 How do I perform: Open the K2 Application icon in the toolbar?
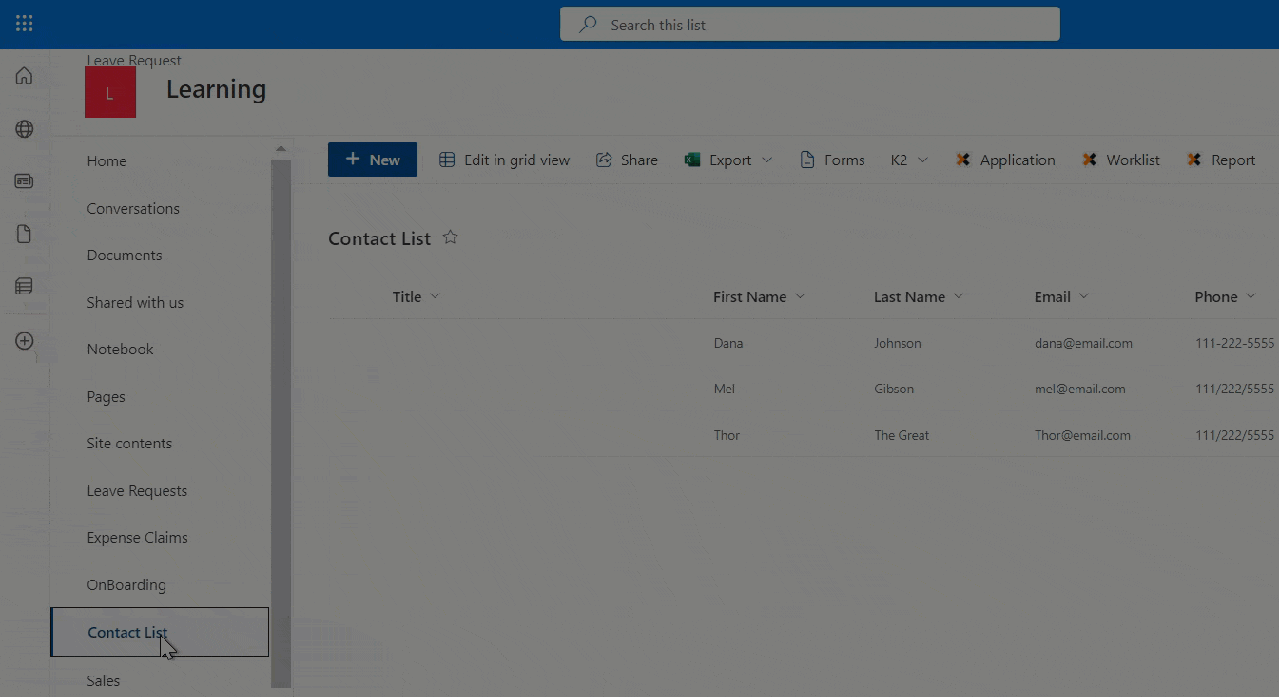[963, 159]
